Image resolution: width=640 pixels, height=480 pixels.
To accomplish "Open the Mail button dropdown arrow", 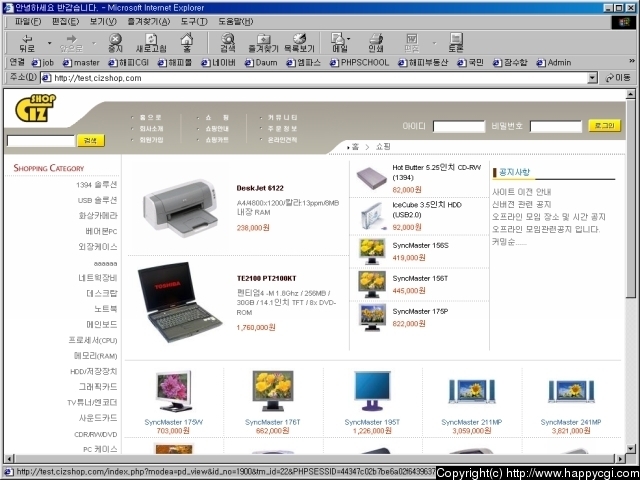I will (x=348, y=39).
